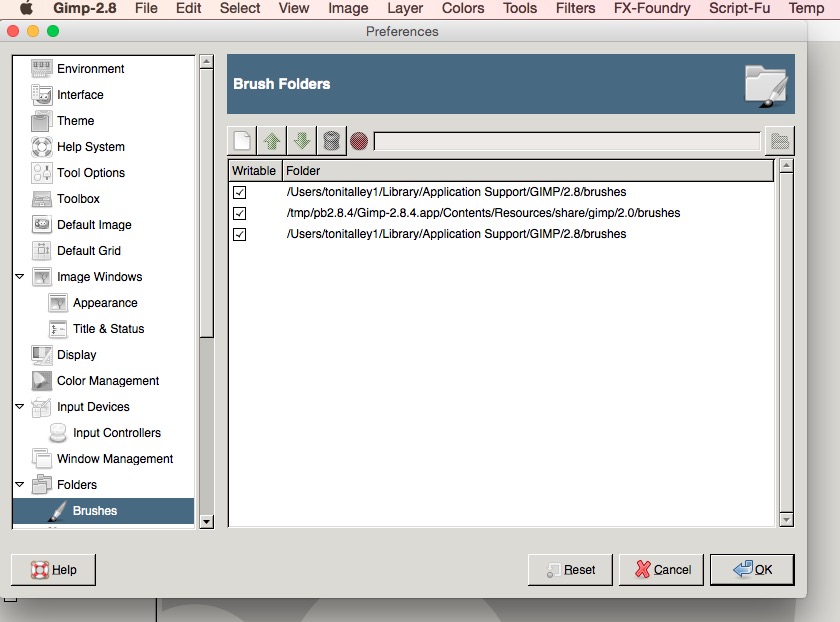Screen dimensions: 840x622
Task: Click the Brush Folders header icon
Action: pos(766,85)
